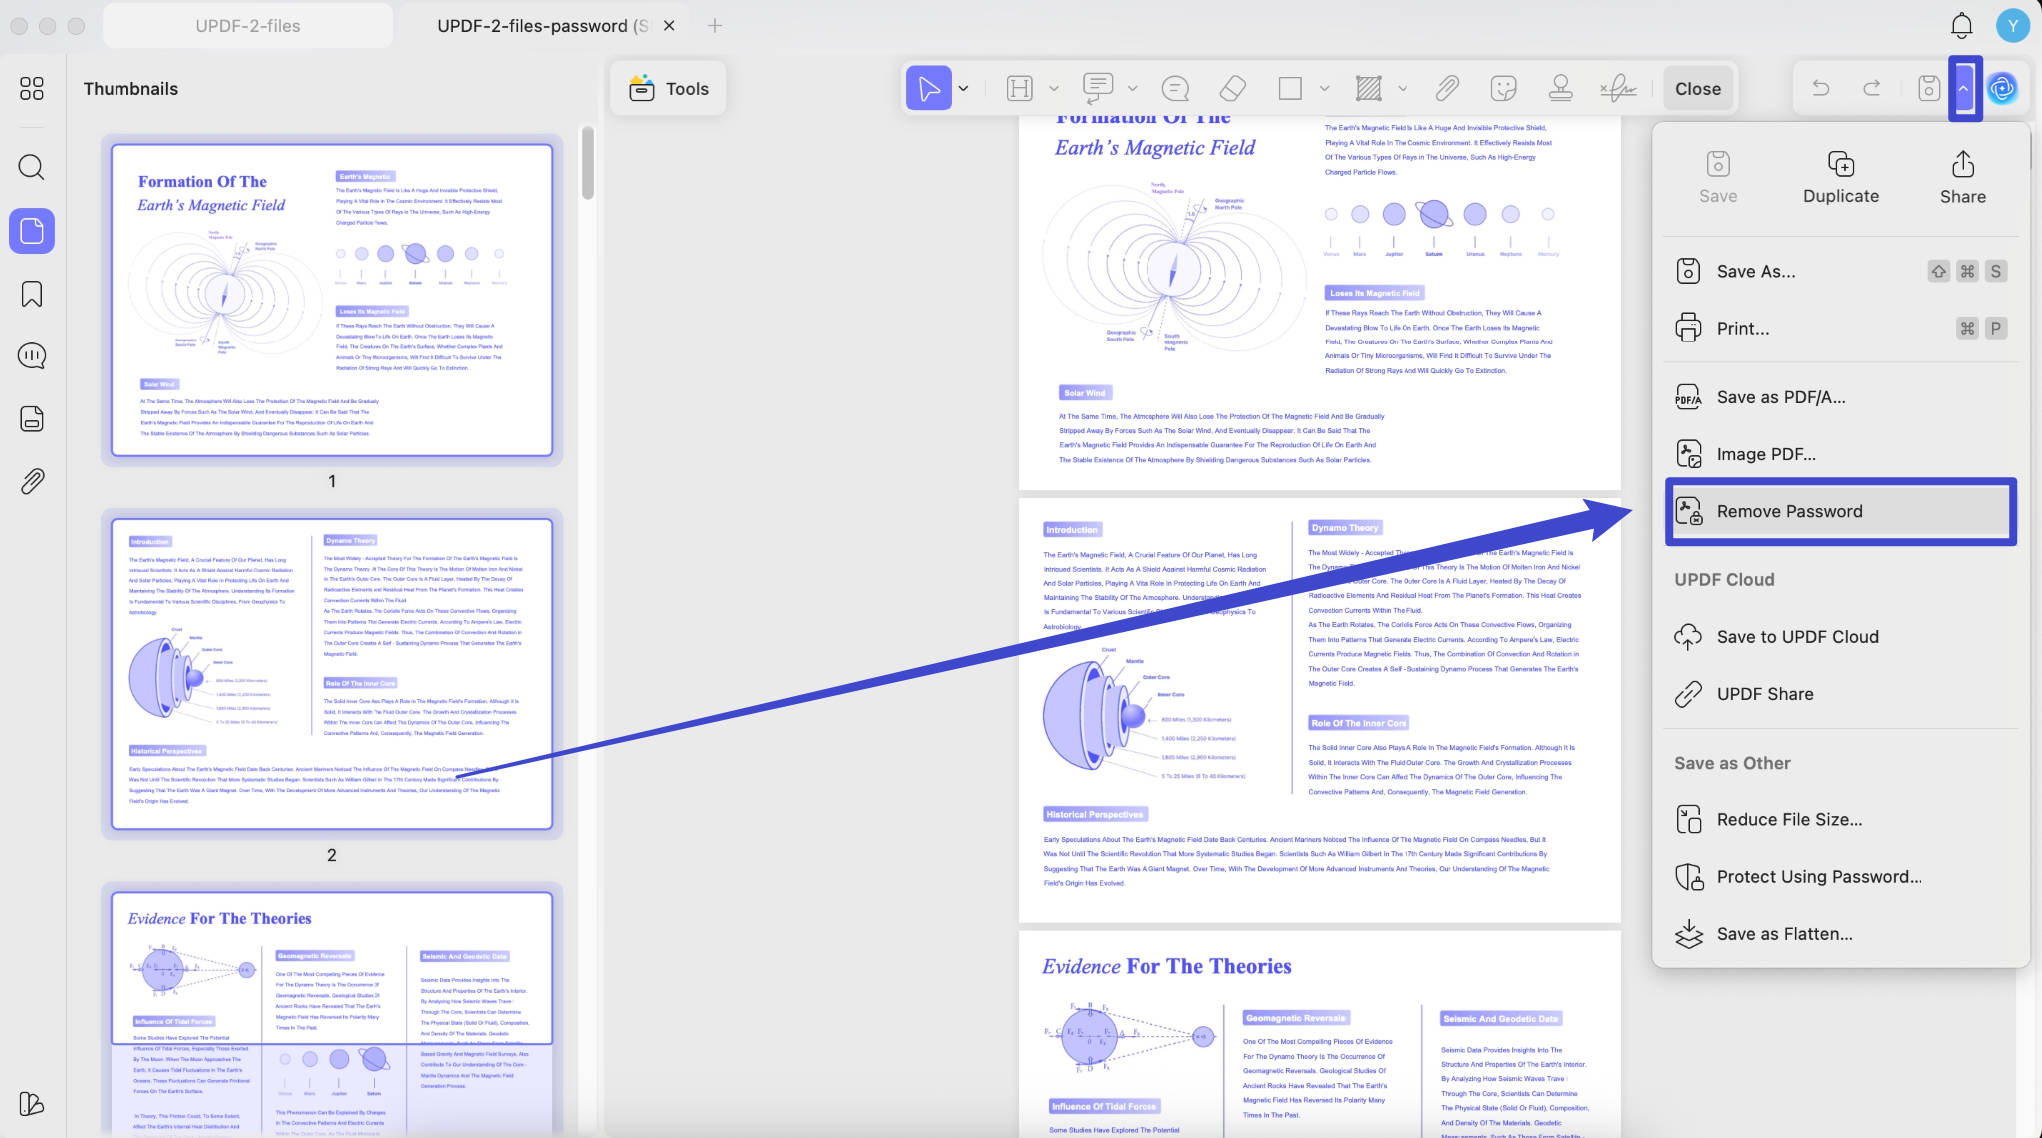Select the eraser tool
2042x1138 pixels.
tap(1233, 88)
